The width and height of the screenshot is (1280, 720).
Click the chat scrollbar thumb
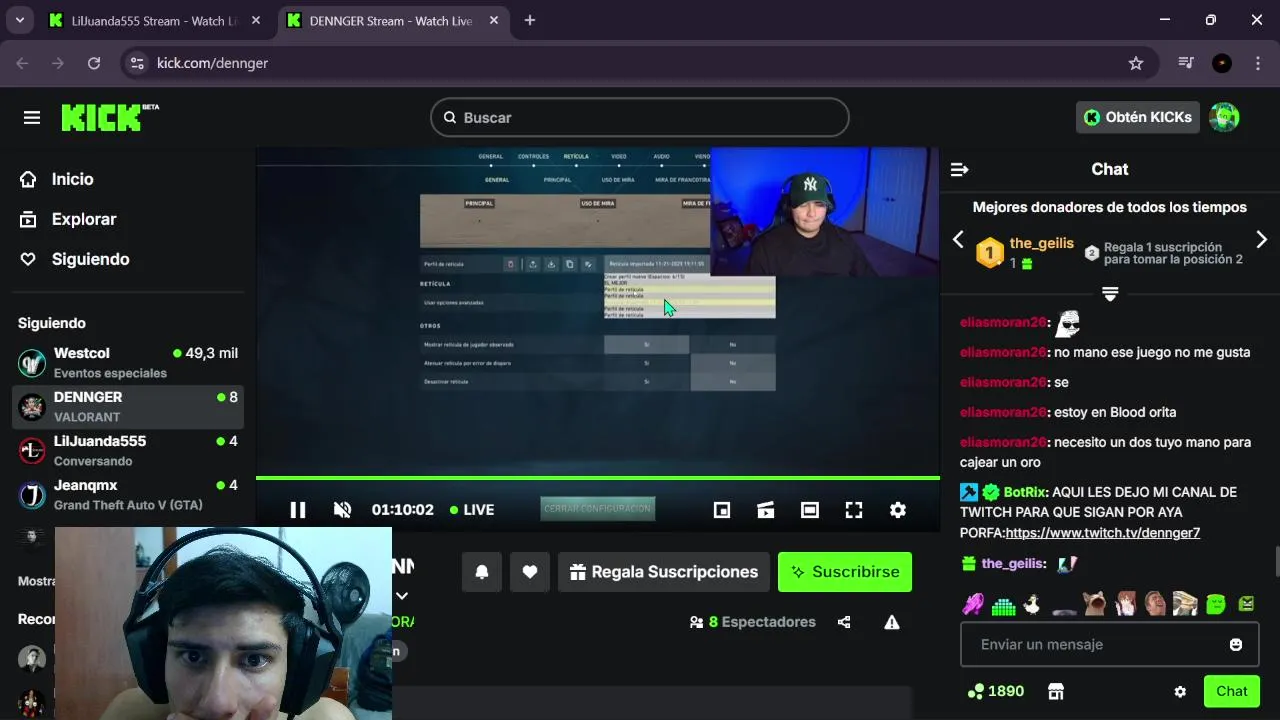(x=1276, y=562)
